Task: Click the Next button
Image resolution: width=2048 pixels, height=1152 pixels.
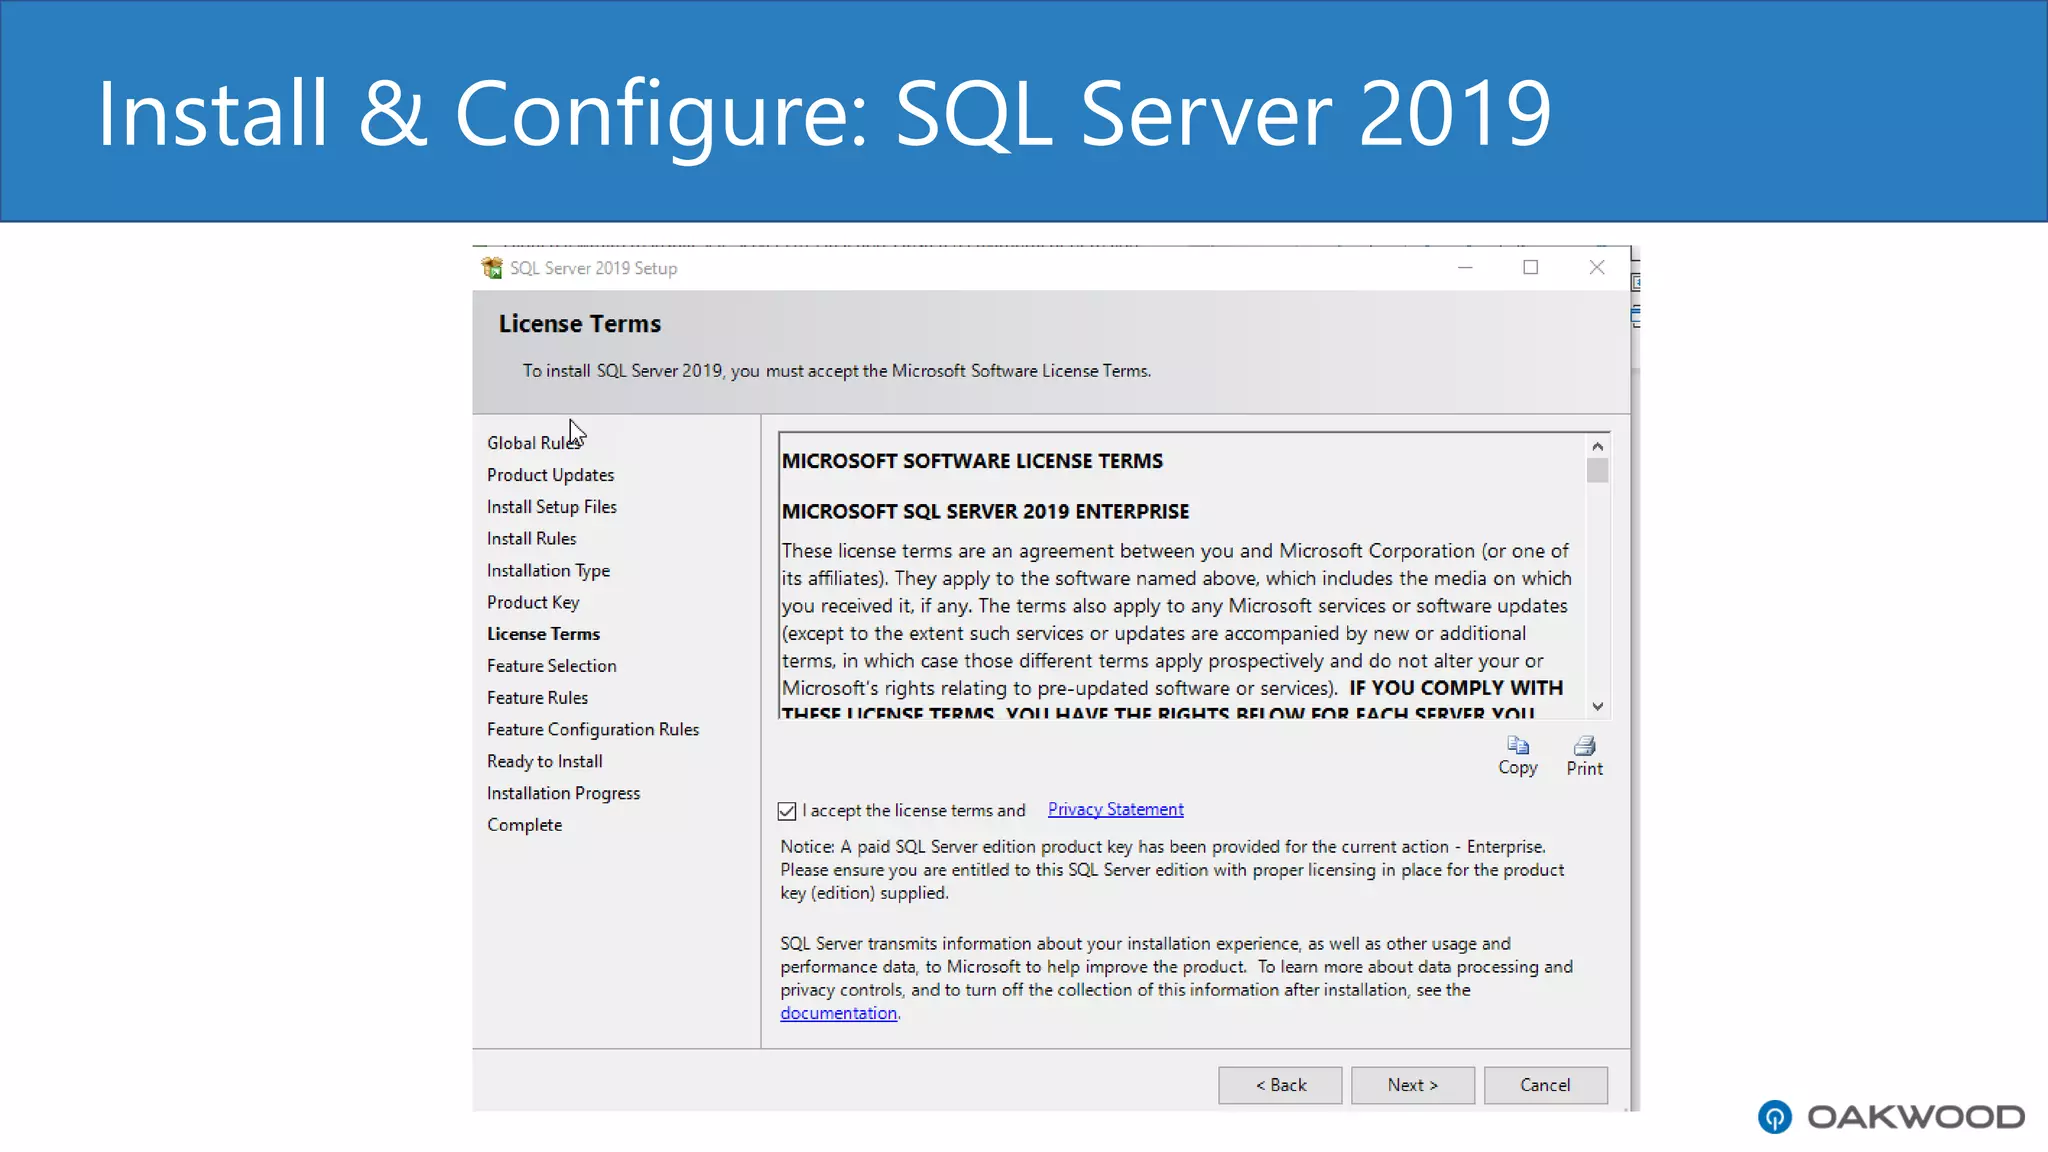Action: 1412,1085
